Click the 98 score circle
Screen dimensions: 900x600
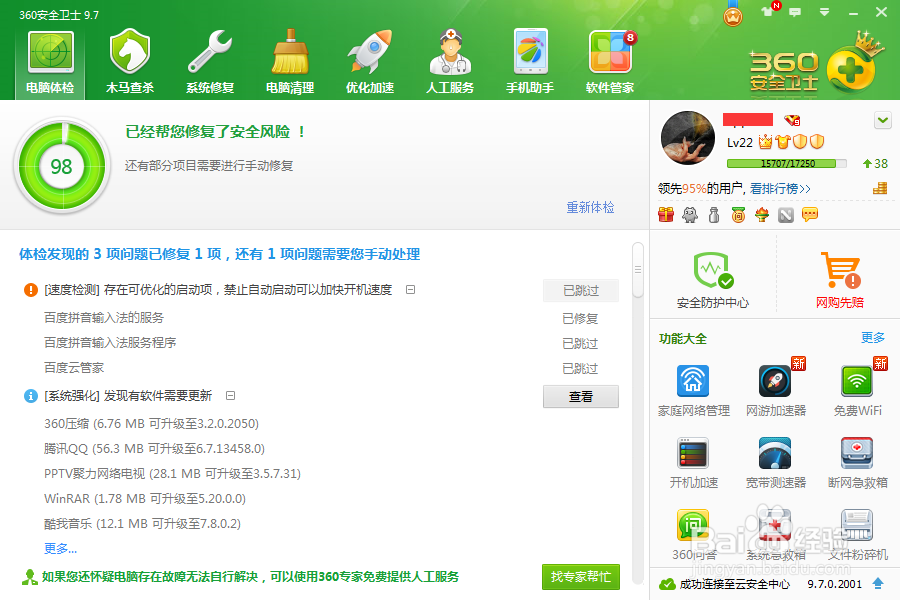(x=61, y=166)
